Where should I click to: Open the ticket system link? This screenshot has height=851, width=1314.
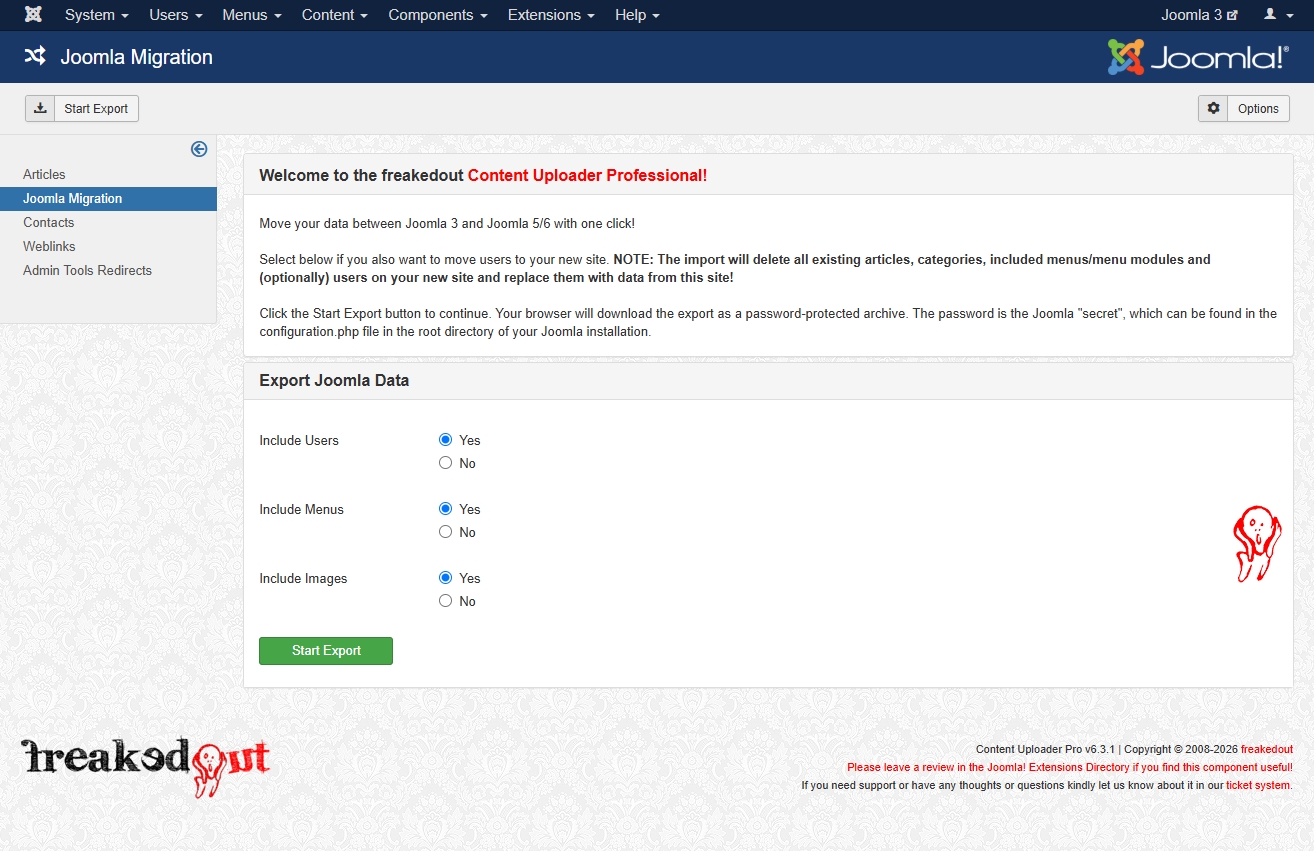(x=1258, y=785)
